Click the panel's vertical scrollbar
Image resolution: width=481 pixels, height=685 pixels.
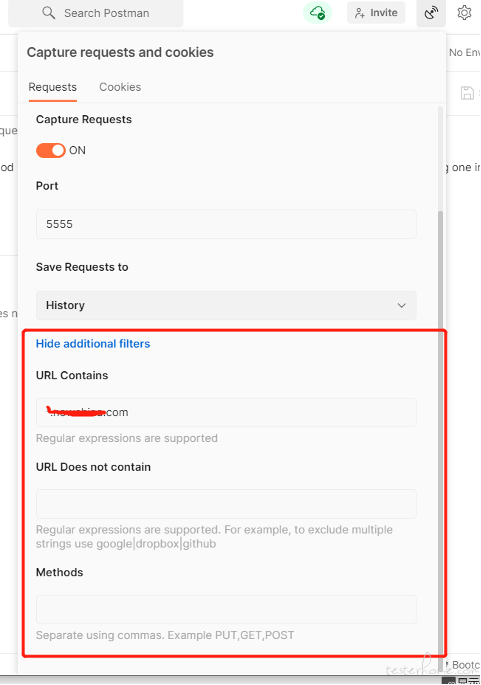tap(440, 432)
